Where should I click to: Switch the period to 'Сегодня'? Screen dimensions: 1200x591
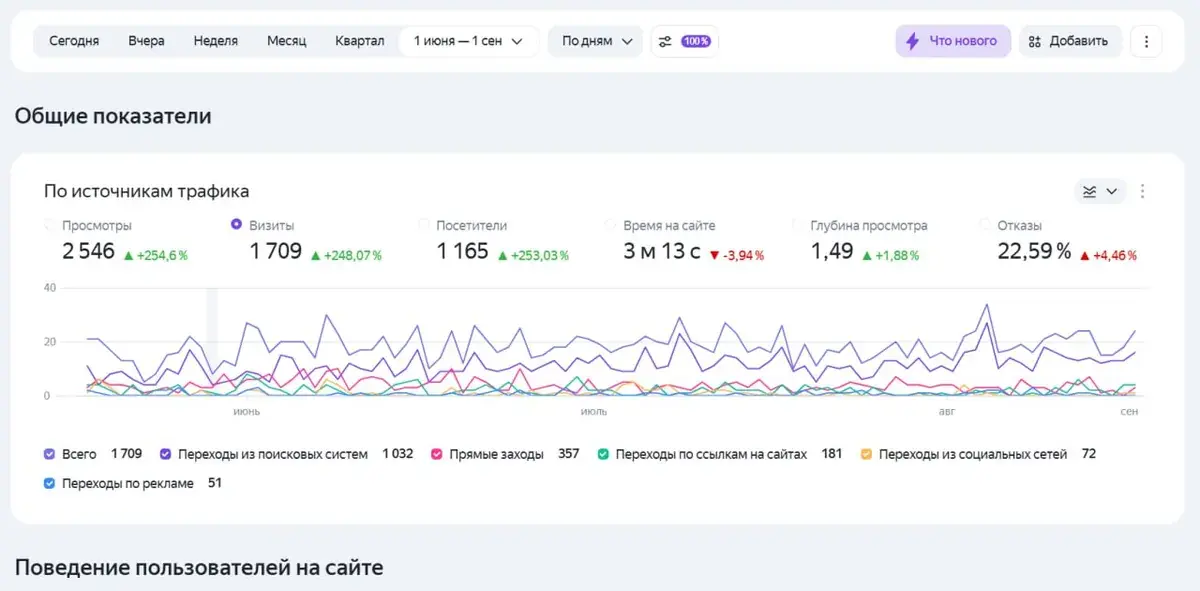click(x=74, y=41)
